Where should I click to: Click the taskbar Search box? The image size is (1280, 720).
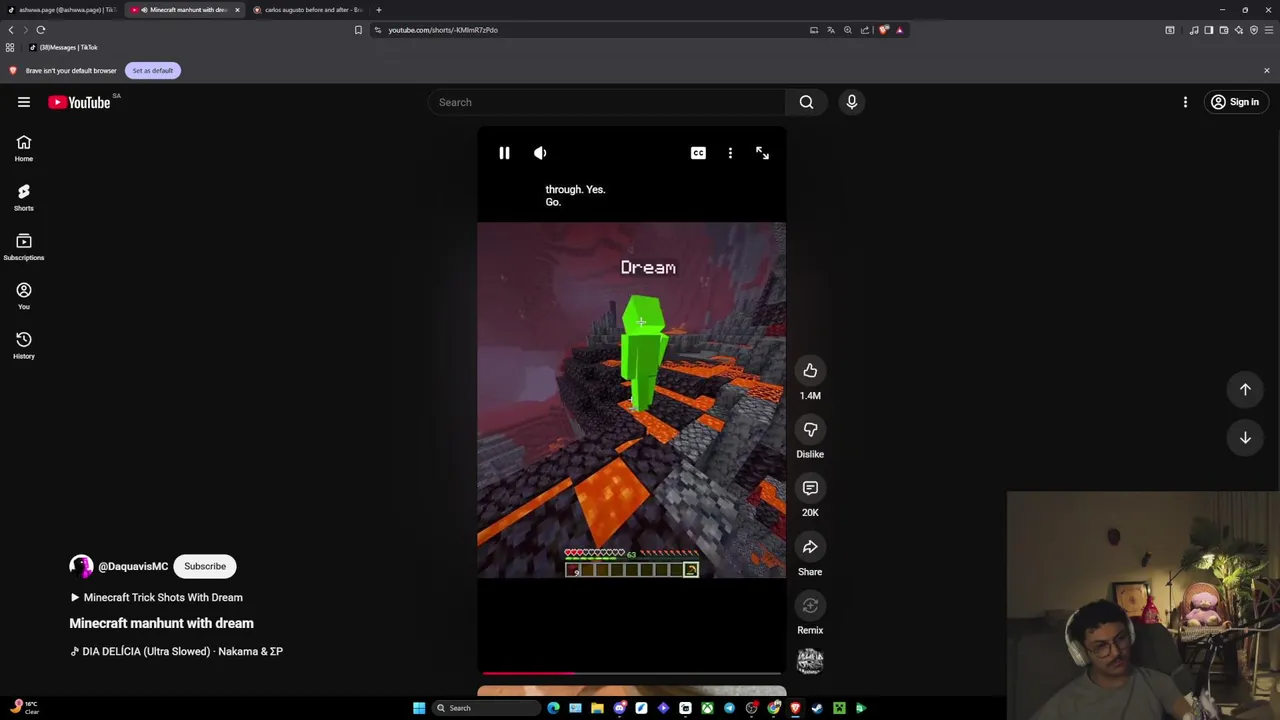pyautogui.click(x=485, y=708)
